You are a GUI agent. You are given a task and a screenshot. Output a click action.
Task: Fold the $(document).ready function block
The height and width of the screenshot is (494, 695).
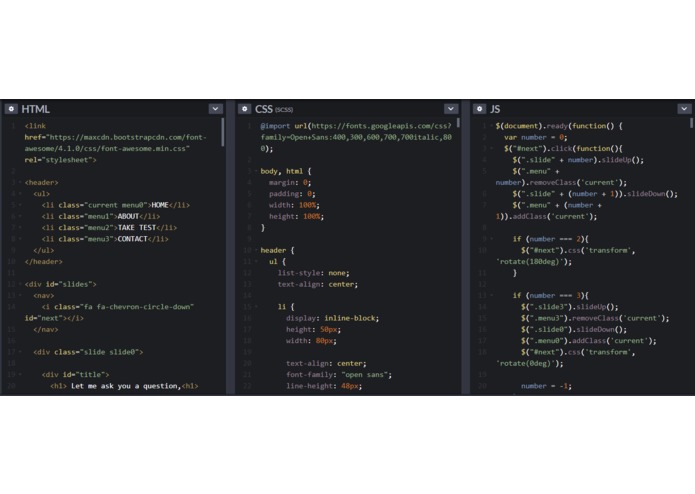click(x=491, y=126)
